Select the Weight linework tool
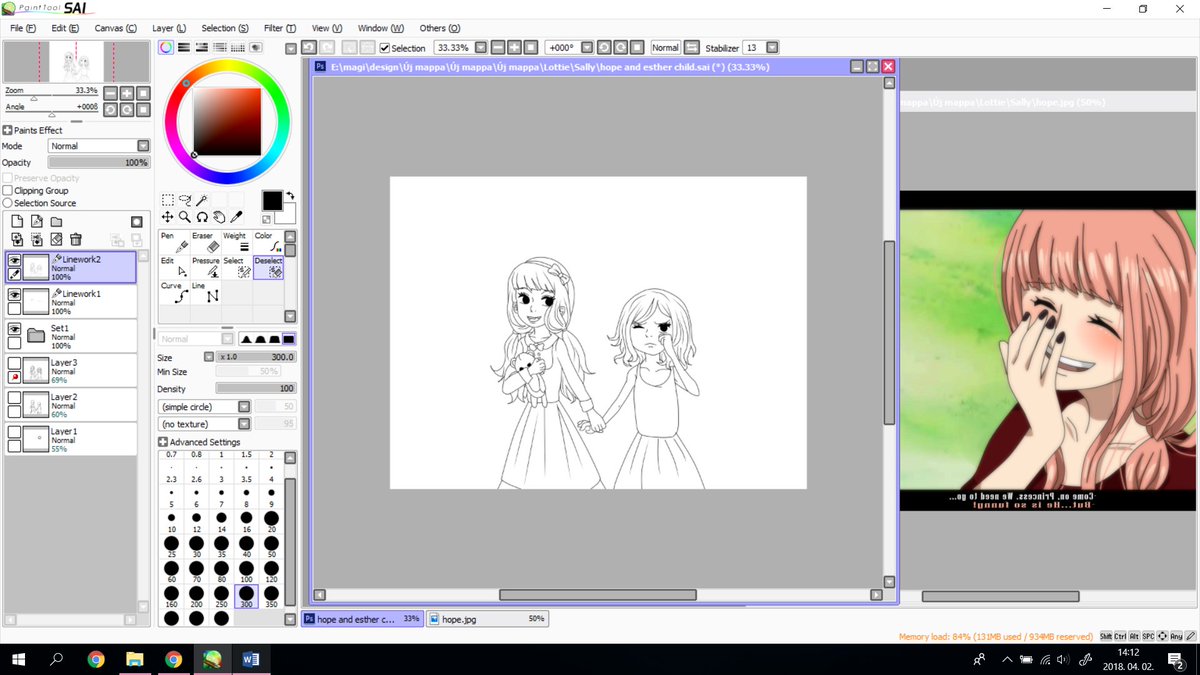 tap(236, 242)
